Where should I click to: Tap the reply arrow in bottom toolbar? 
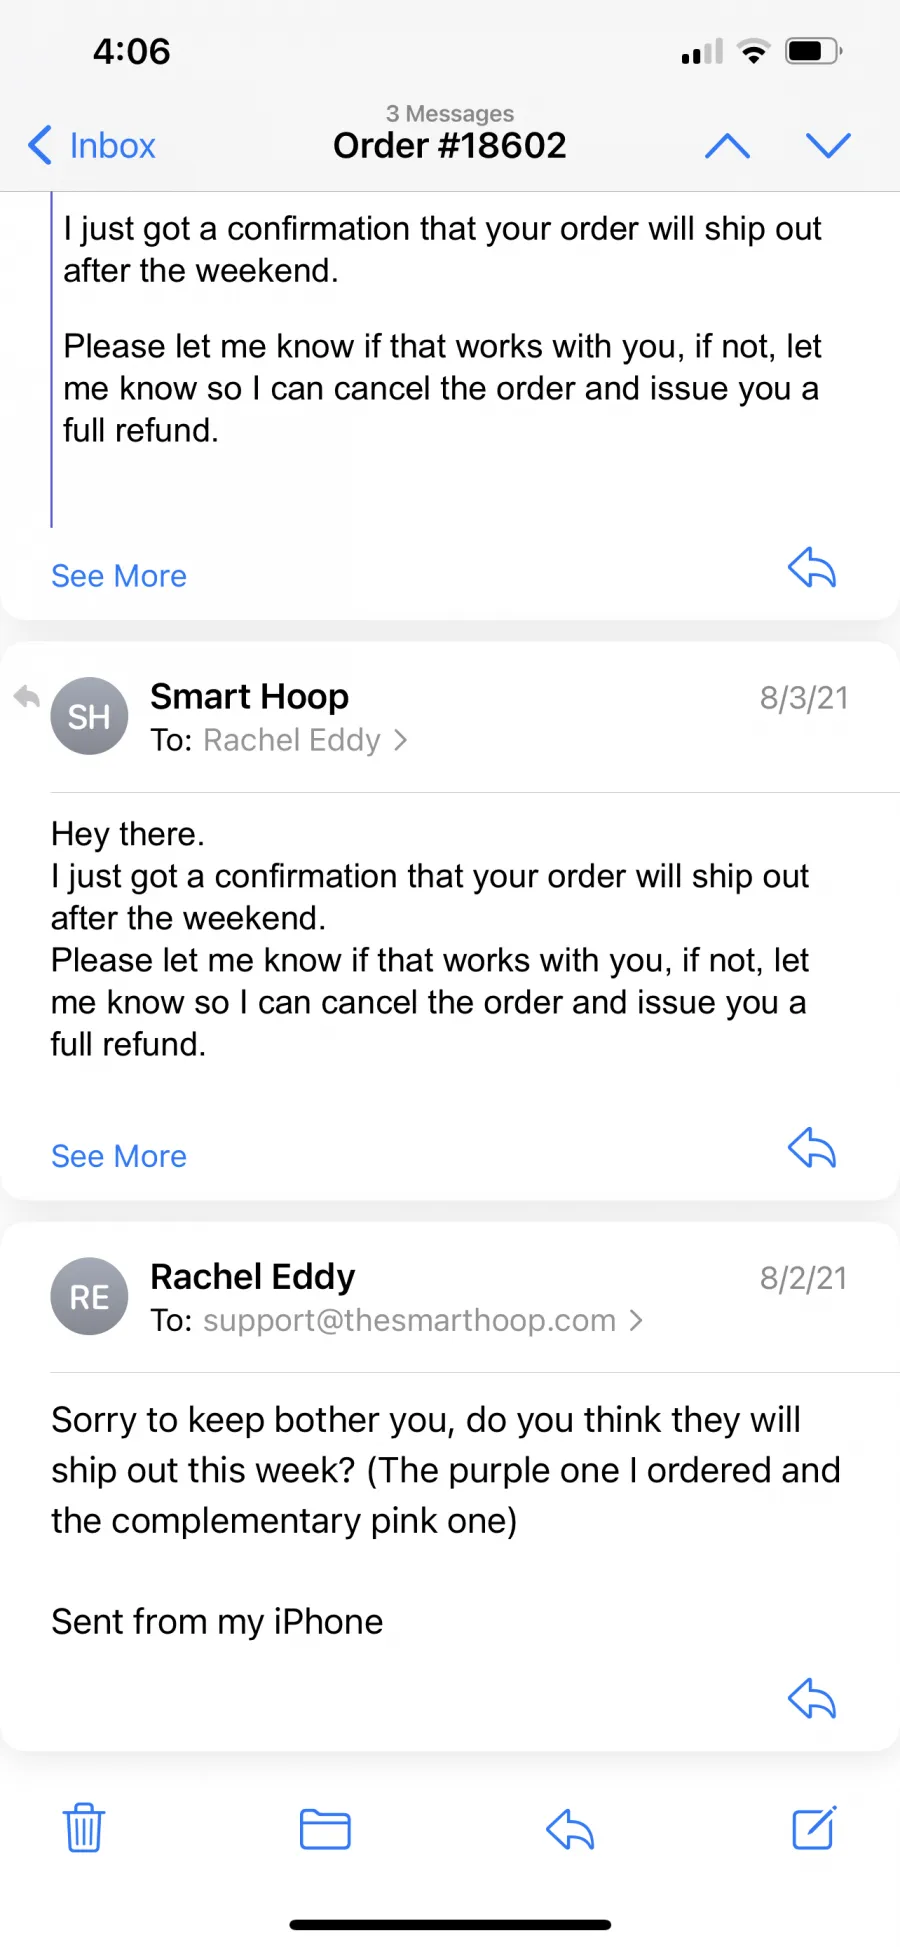click(570, 1829)
